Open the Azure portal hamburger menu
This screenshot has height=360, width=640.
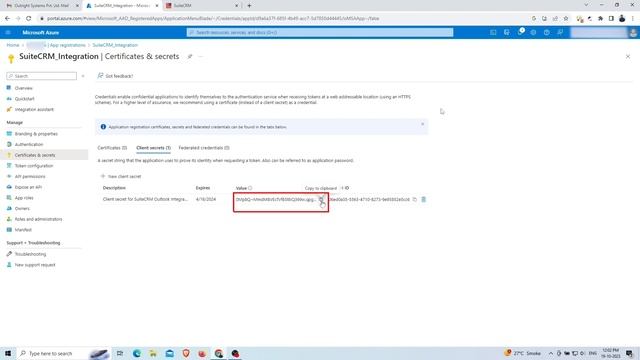click(8, 32)
